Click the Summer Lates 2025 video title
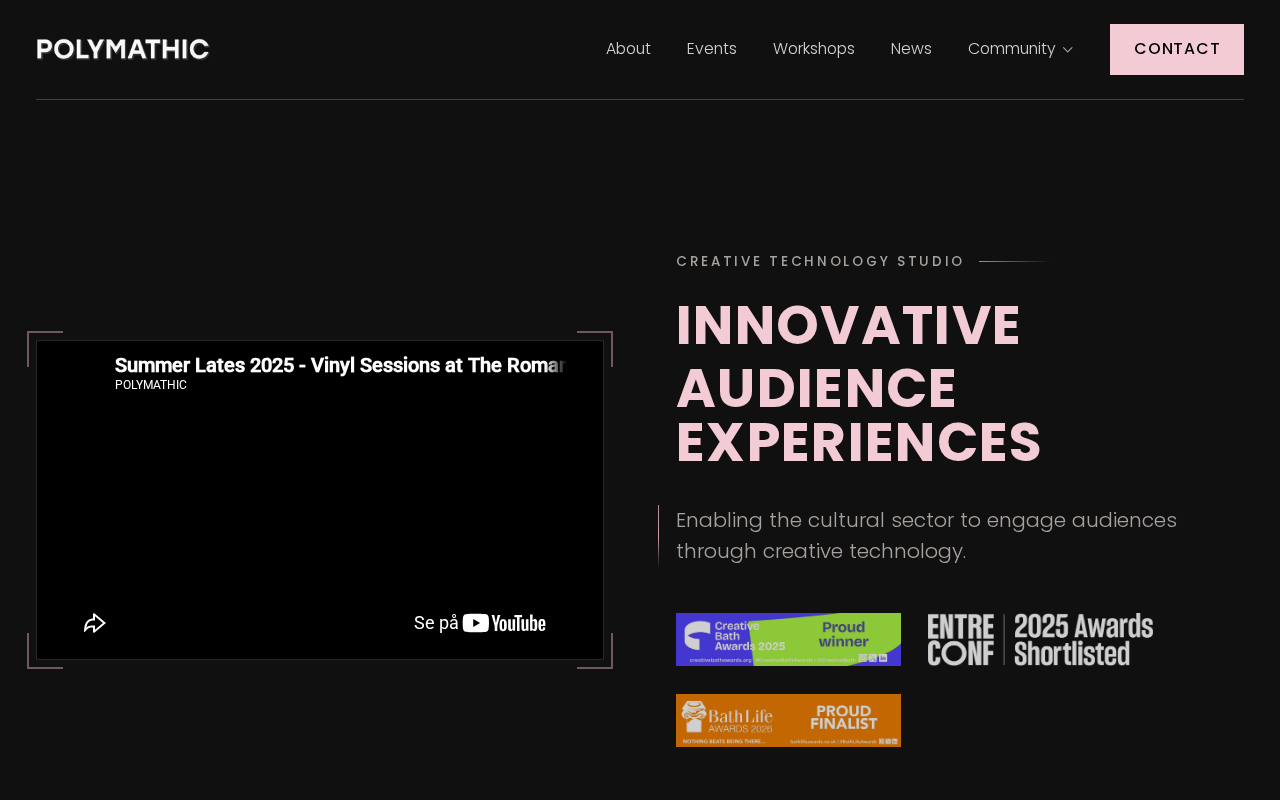The width and height of the screenshot is (1280, 800). (x=341, y=365)
